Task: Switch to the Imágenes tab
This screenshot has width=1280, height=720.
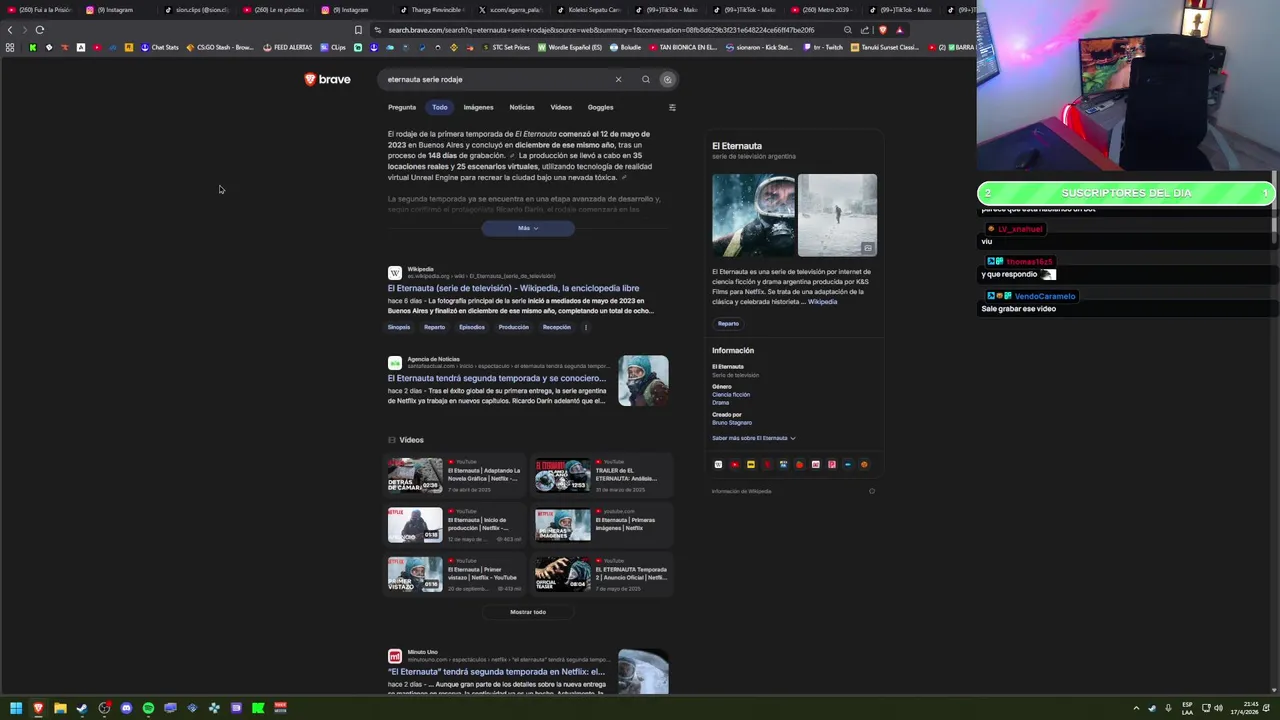Action: [478, 107]
